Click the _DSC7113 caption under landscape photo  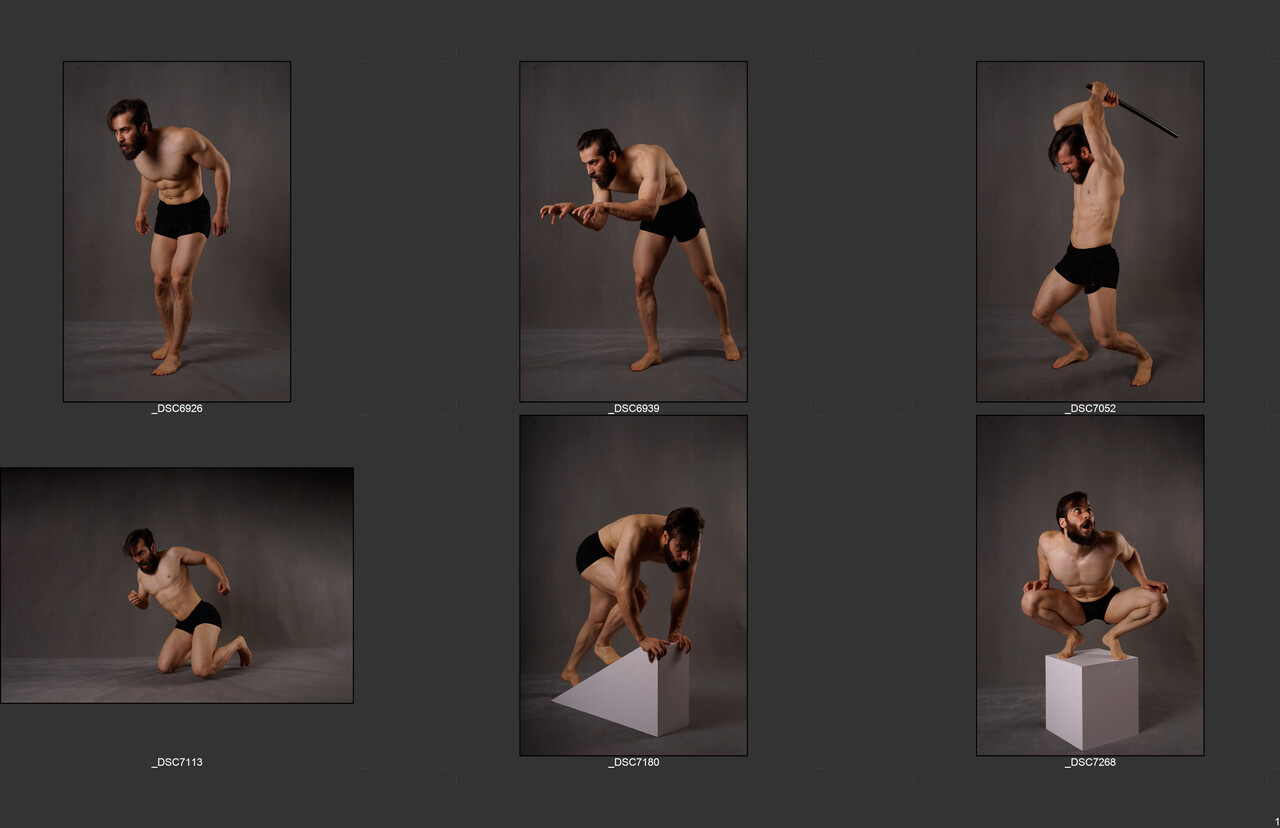pyautogui.click(x=177, y=762)
